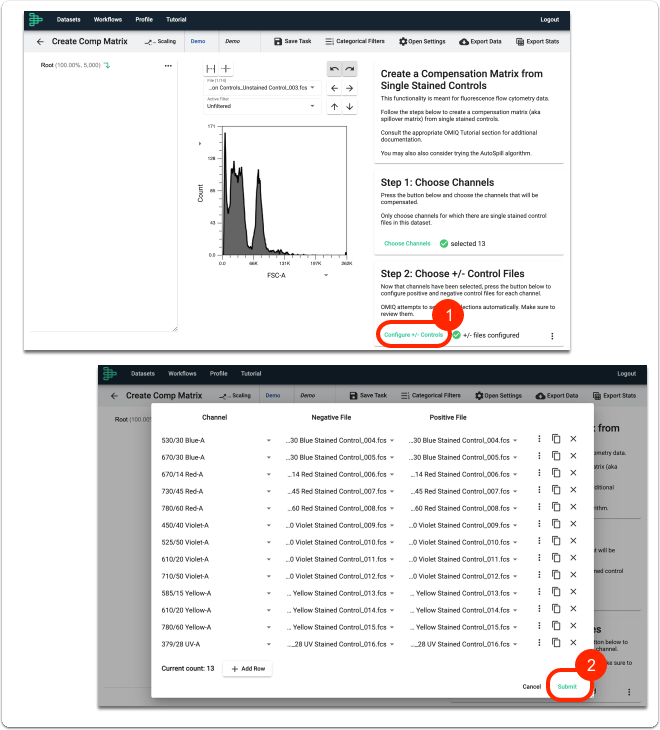Click the undo arrow above the plot
660x730 pixels.
(x=334, y=69)
